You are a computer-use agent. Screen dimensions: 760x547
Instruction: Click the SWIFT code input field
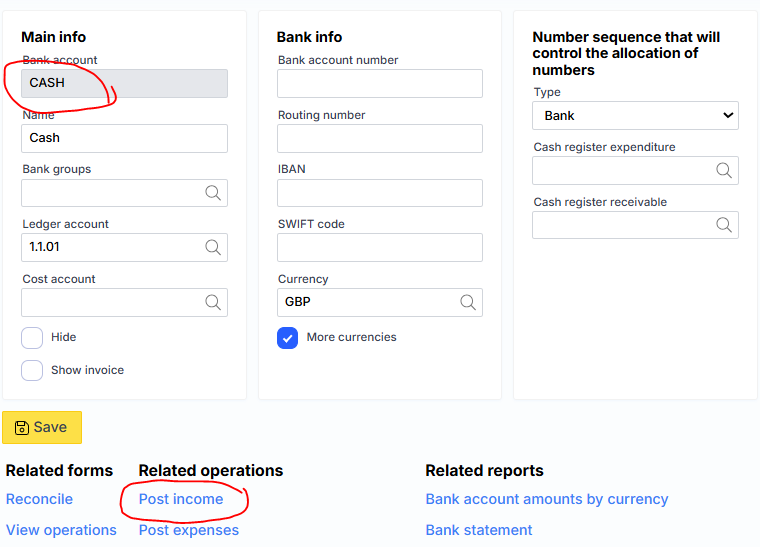tap(380, 247)
